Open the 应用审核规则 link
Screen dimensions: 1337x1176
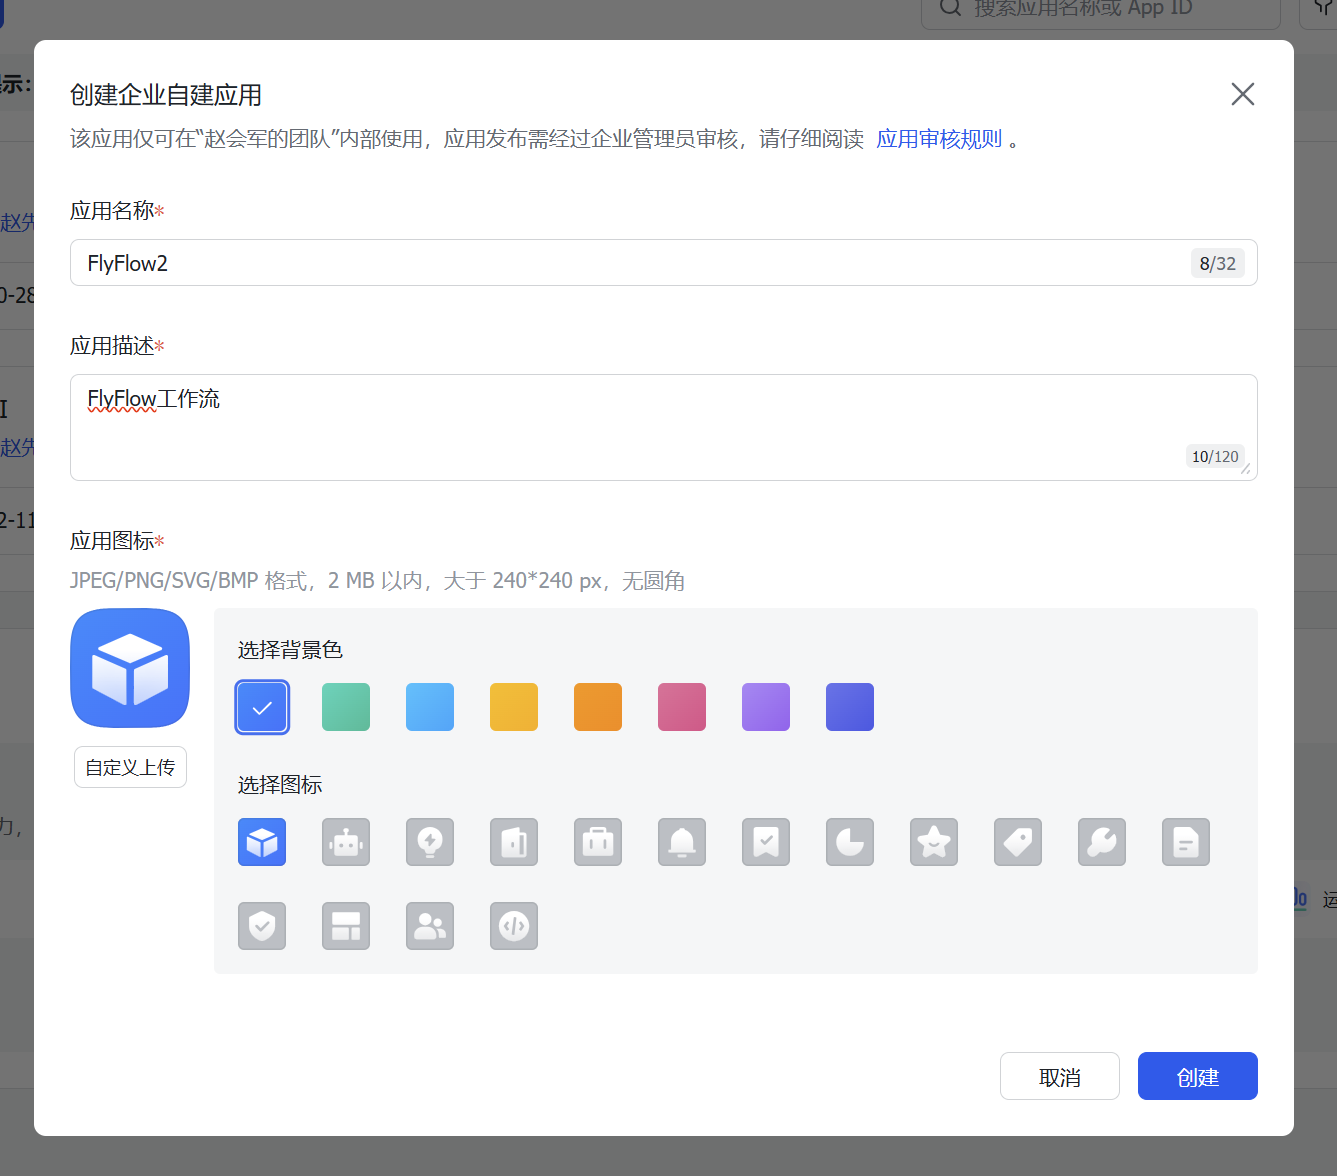[939, 139]
